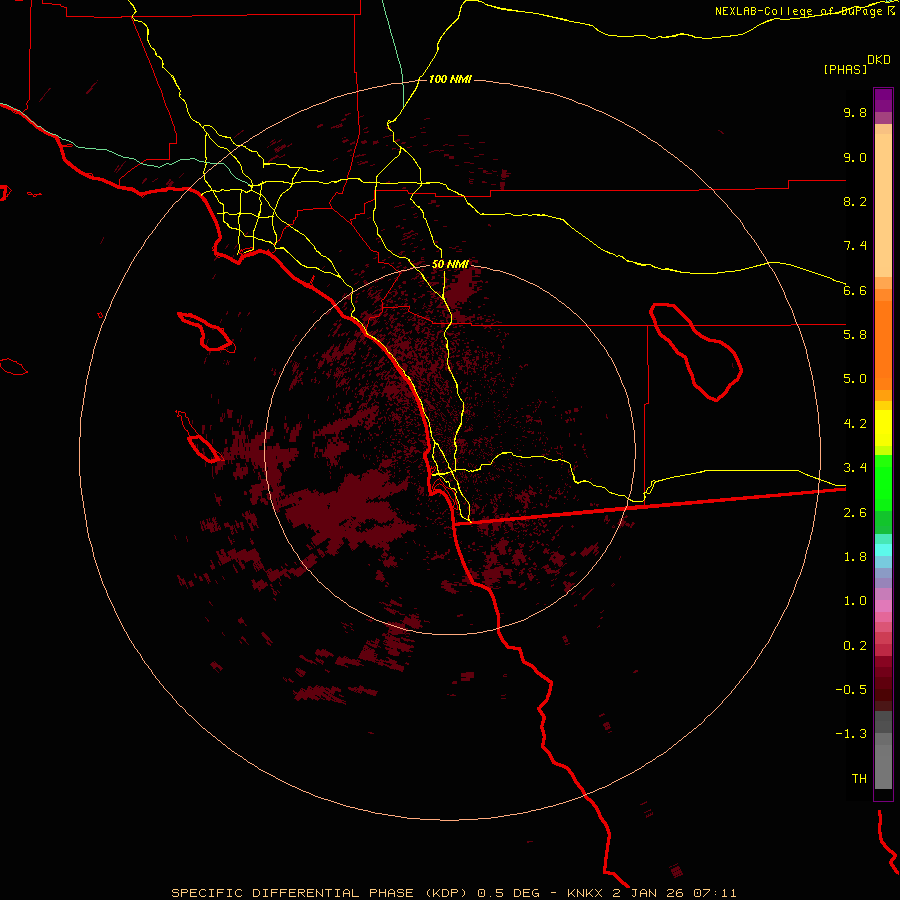
Task: Click the bright green segment of color bar
Action: click(x=883, y=483)
